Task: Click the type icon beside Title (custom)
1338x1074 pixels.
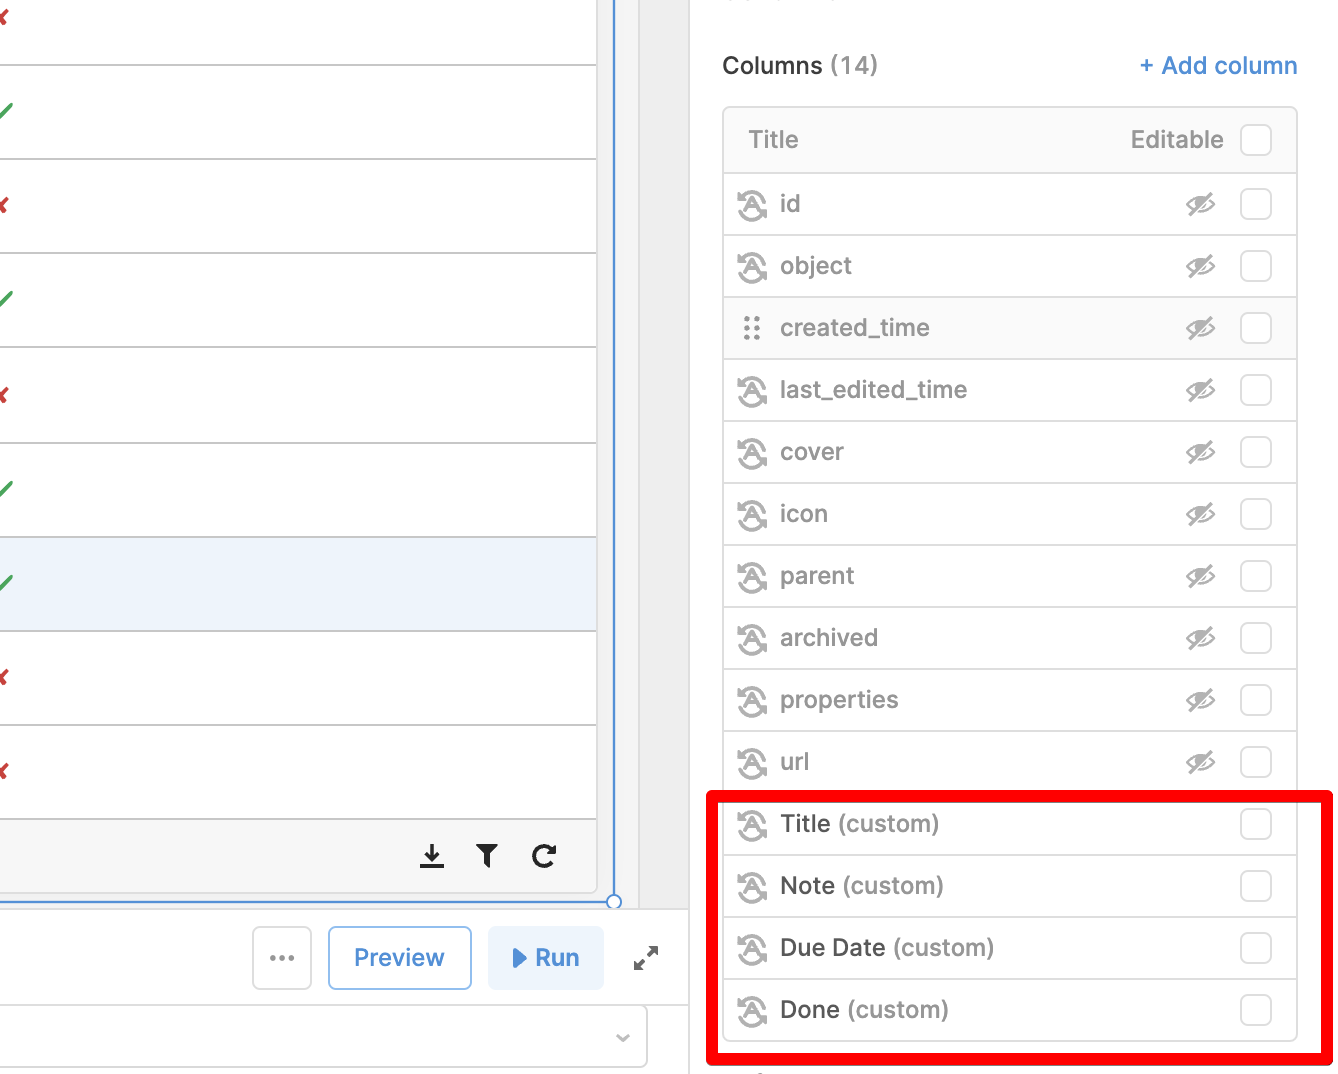Action: click(752, 824)
